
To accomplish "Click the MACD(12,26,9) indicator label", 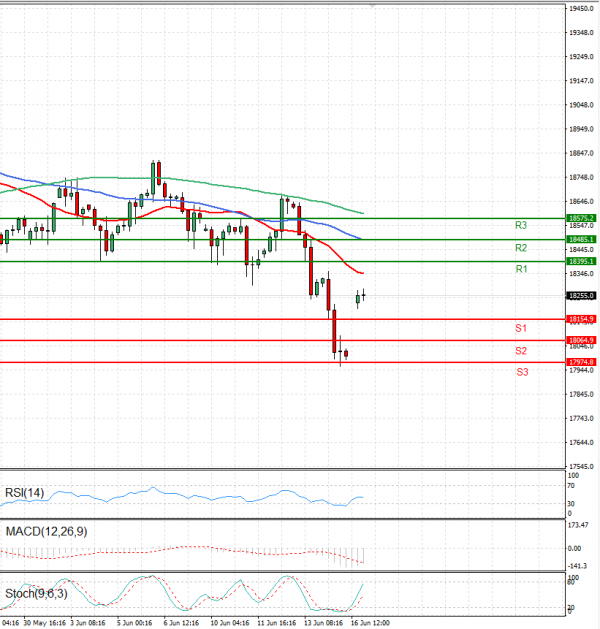I will 46,532.
